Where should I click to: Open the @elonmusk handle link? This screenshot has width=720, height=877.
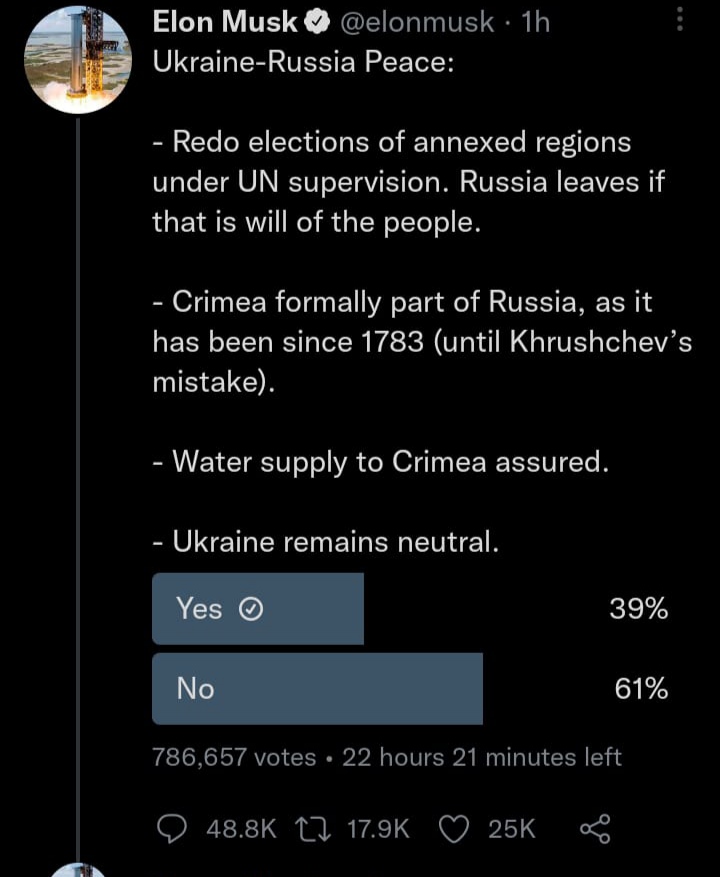click(417, 22)
